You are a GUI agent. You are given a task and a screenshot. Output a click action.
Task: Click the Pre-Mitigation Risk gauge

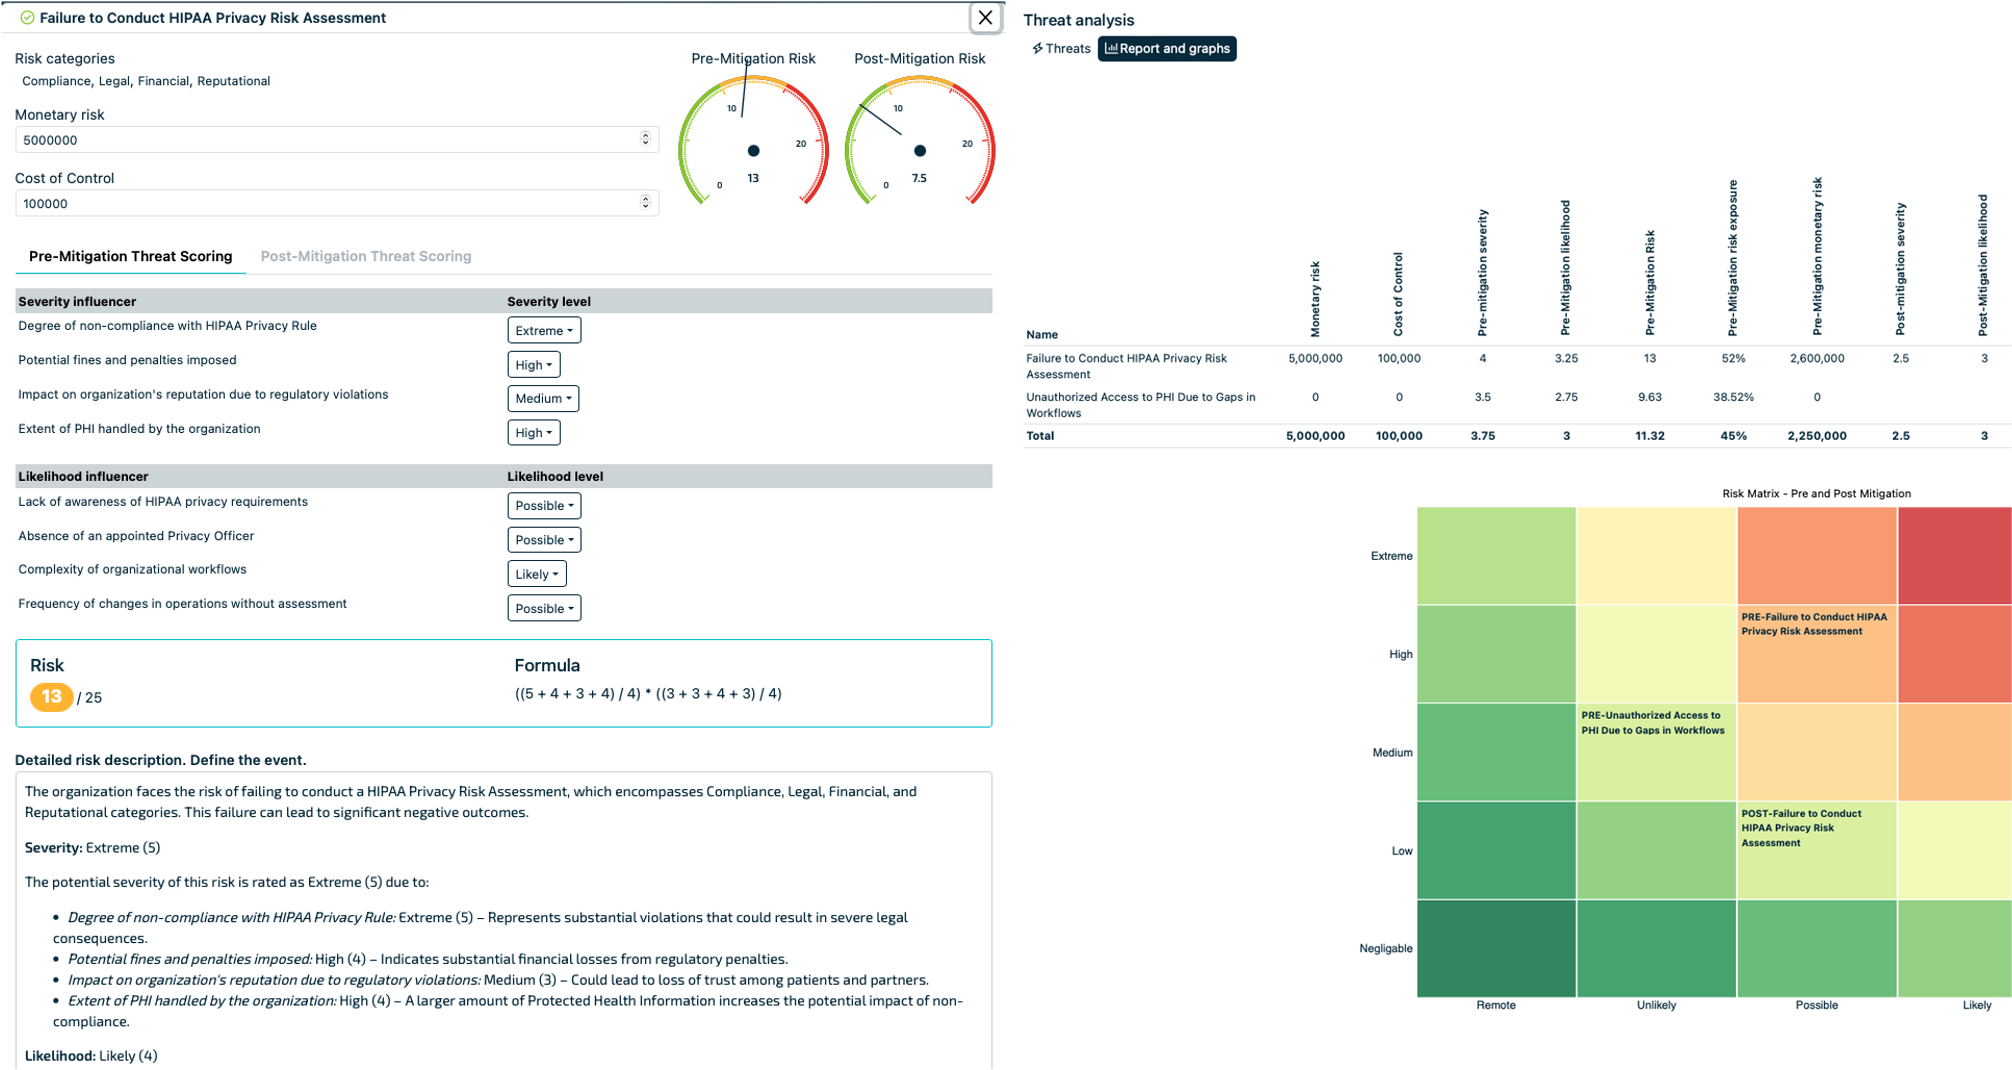click(x=753, y=140)
